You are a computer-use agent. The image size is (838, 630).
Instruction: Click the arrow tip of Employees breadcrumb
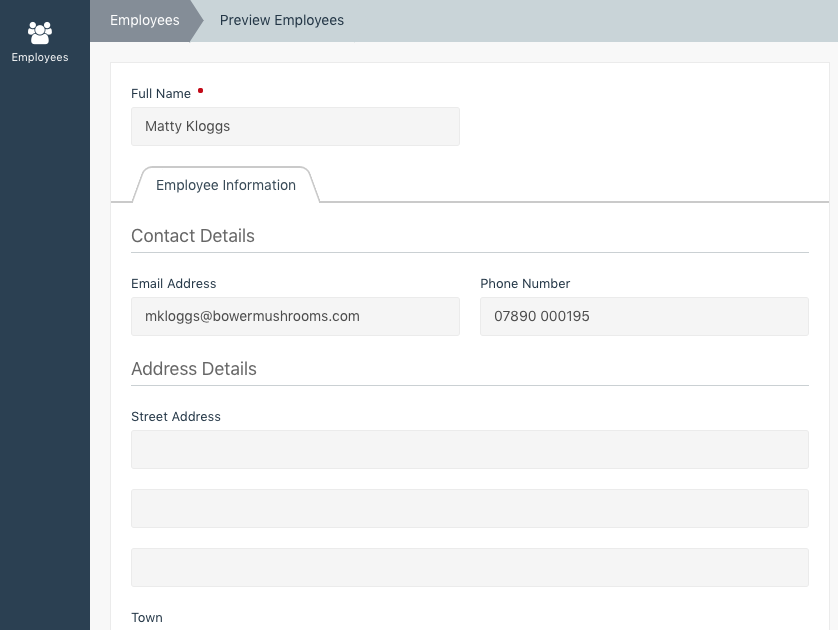[x=197, y=20]
